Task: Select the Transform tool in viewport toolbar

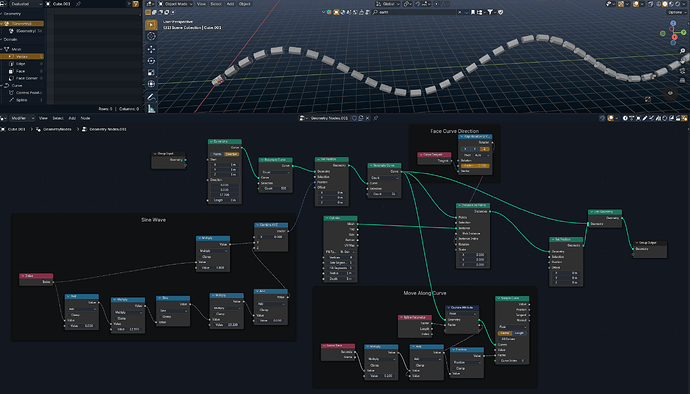Action: click(151, 84)
